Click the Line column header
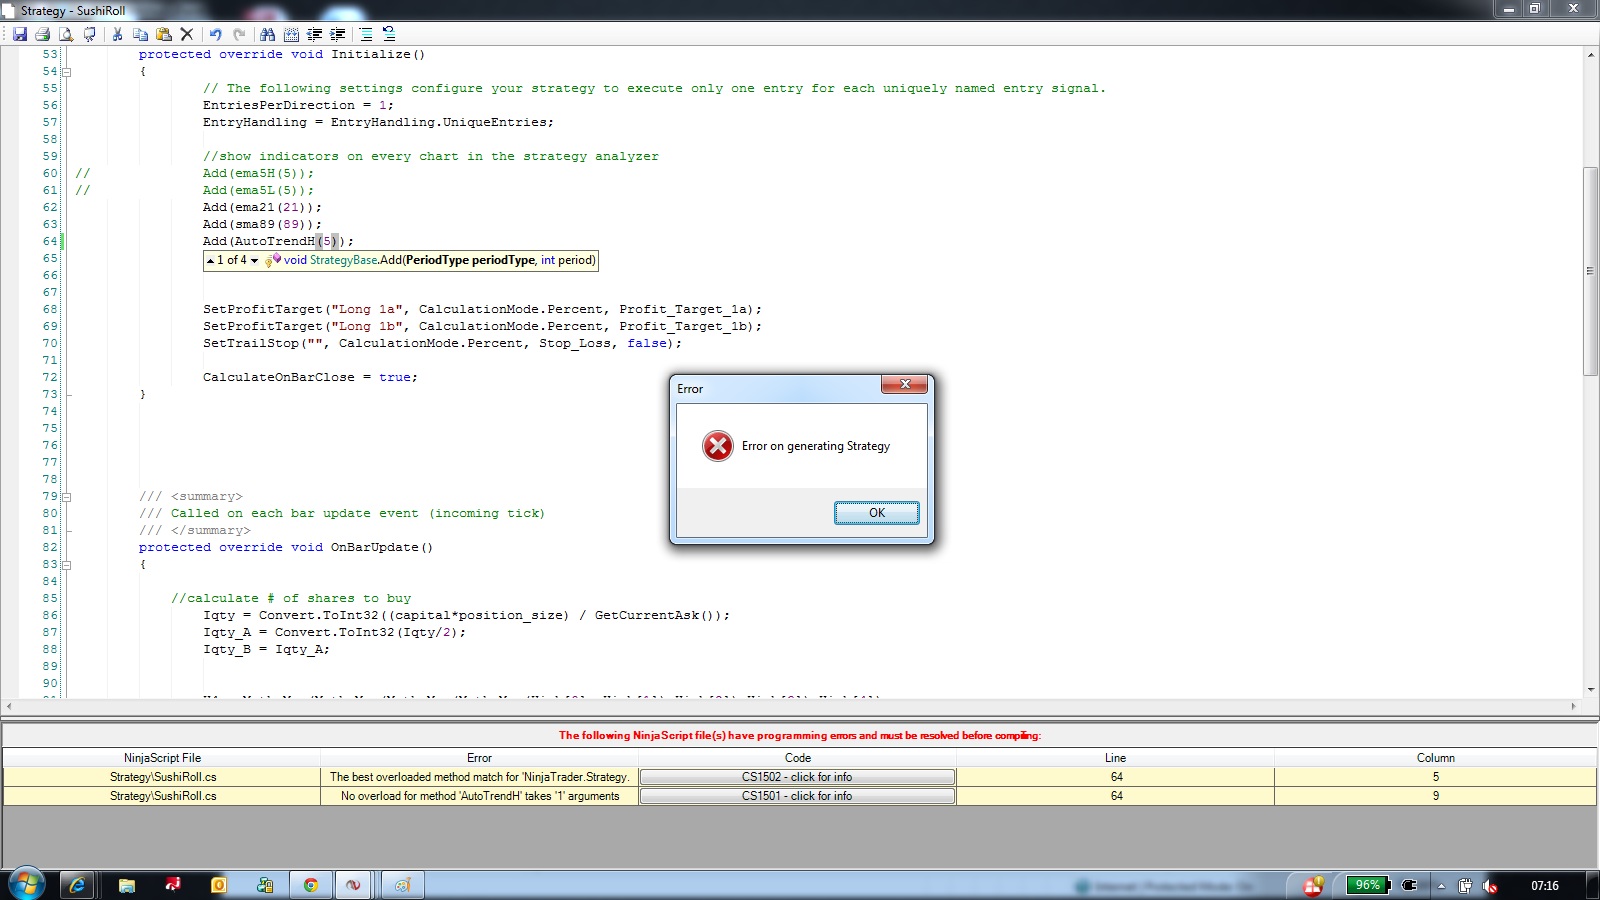 coord(1115,758)
